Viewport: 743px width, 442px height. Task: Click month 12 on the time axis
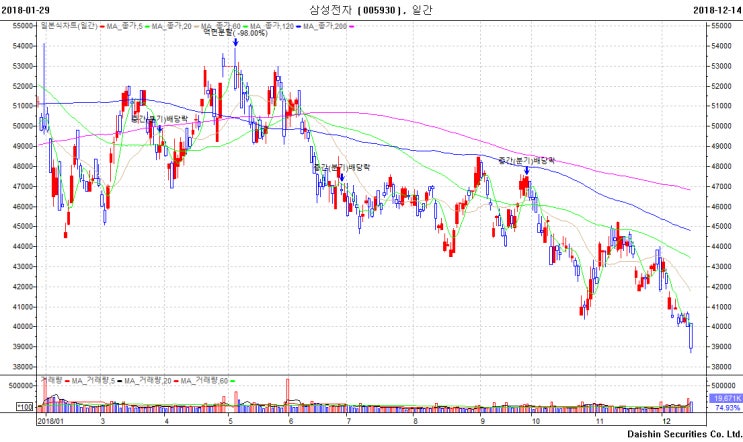[666, 421]
